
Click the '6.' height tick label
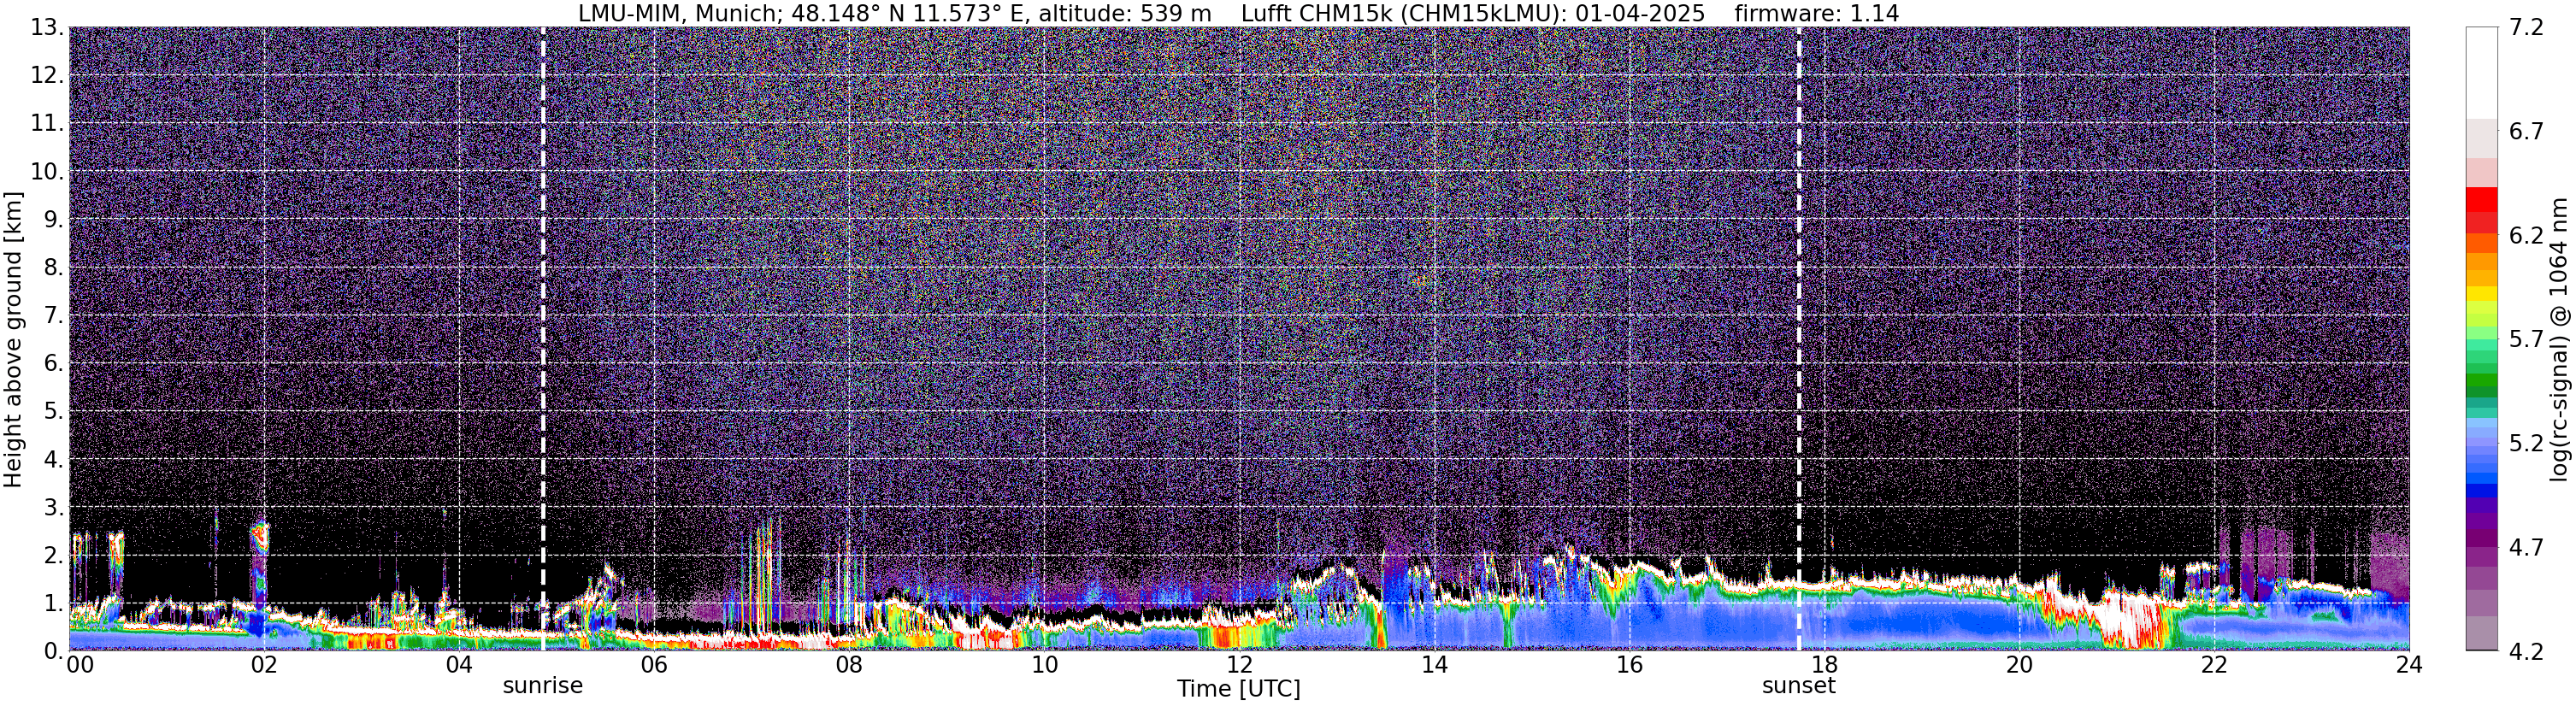click(54, 364)
